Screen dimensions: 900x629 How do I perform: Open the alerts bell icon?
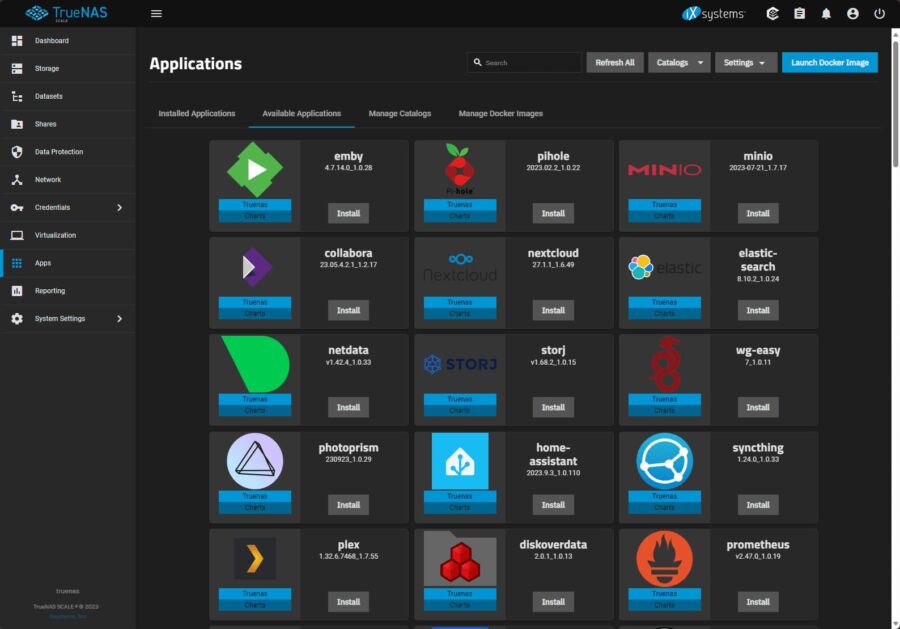tap(826, 13)
